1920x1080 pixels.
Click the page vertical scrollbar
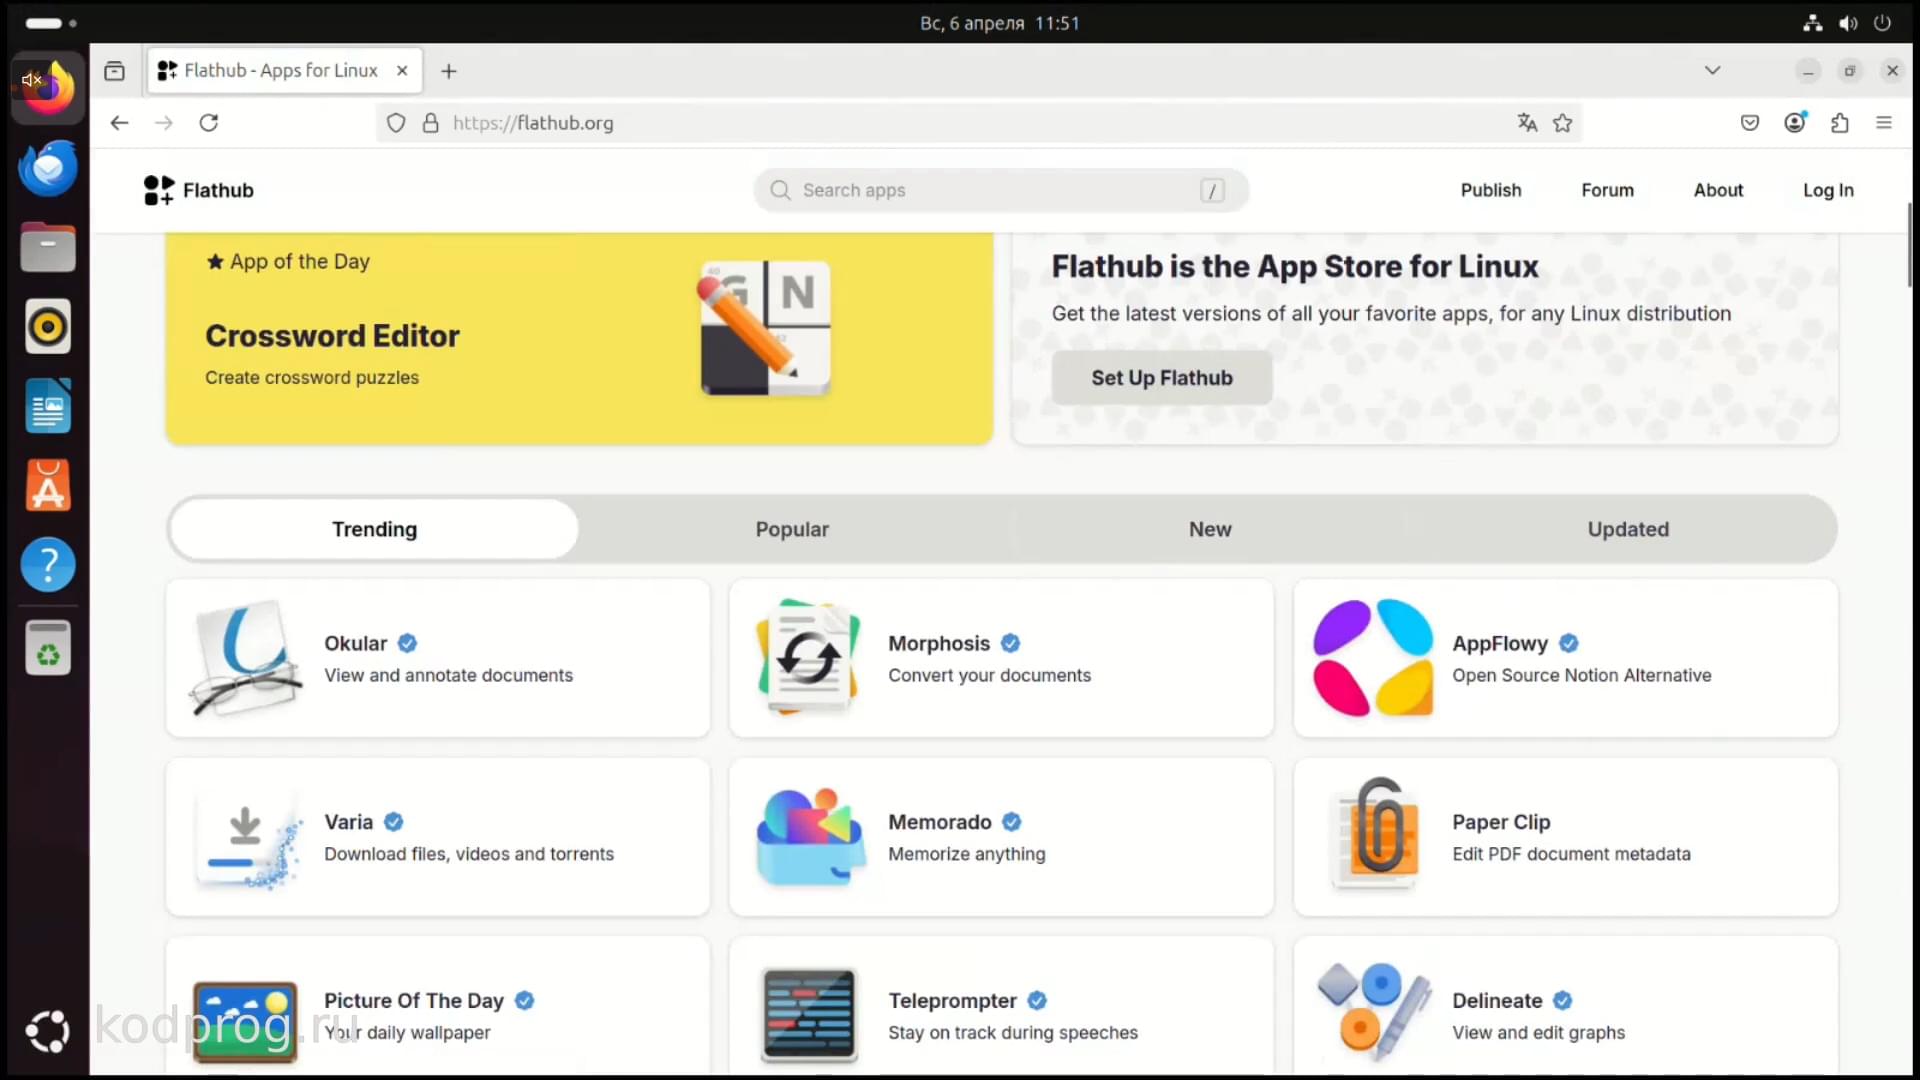click(1910, 245)
